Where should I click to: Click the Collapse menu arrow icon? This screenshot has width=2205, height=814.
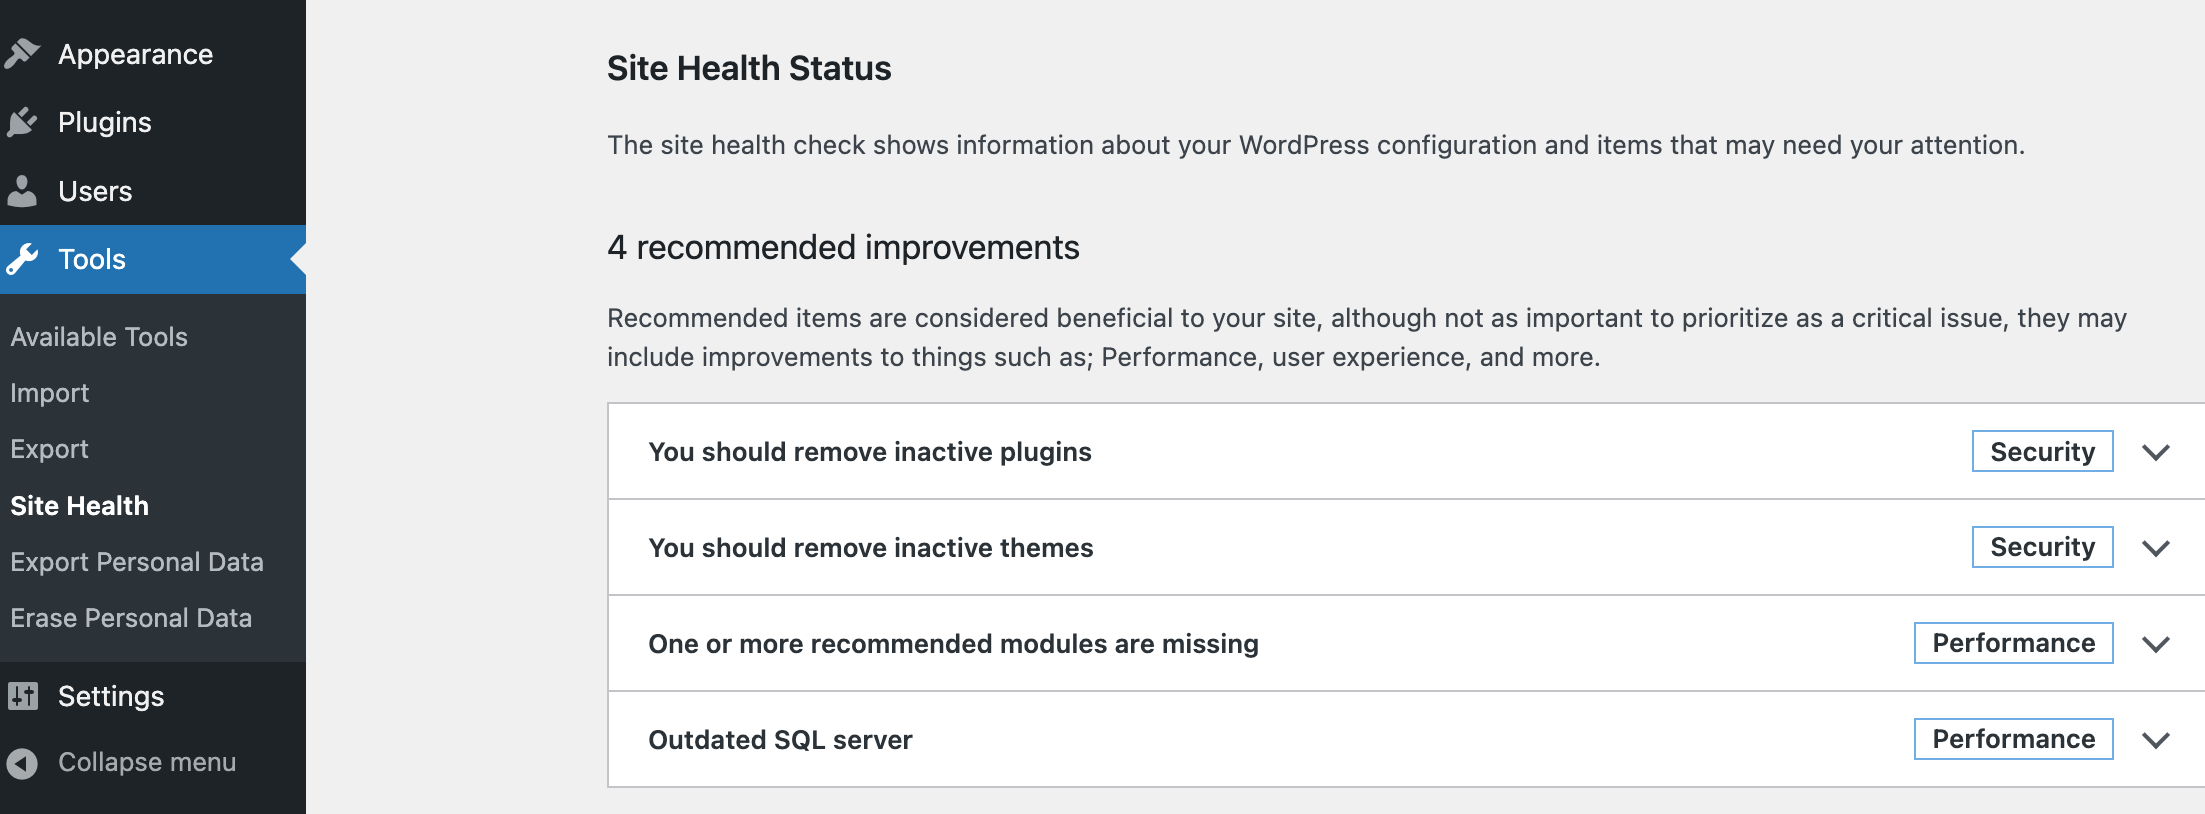tap(22, 762)
